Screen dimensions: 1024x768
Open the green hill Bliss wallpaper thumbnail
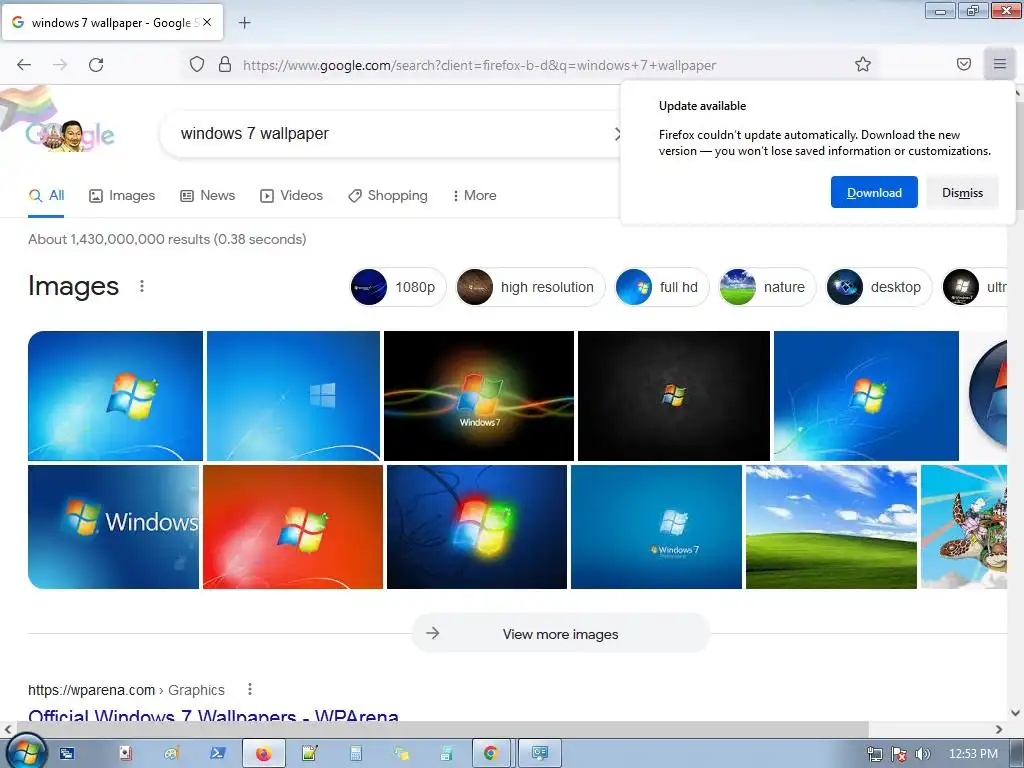(831, 527)
